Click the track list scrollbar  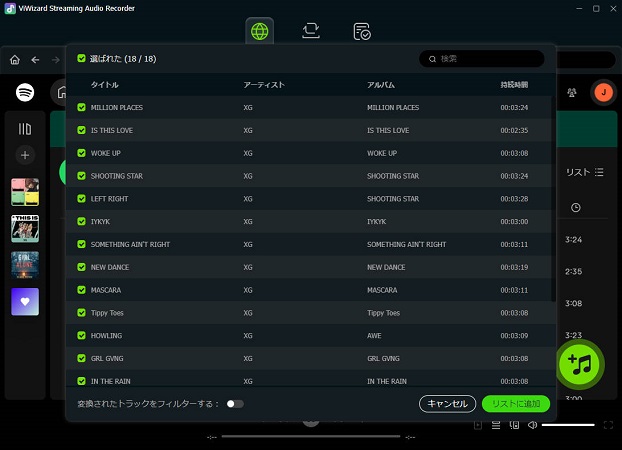pos(553,198)
